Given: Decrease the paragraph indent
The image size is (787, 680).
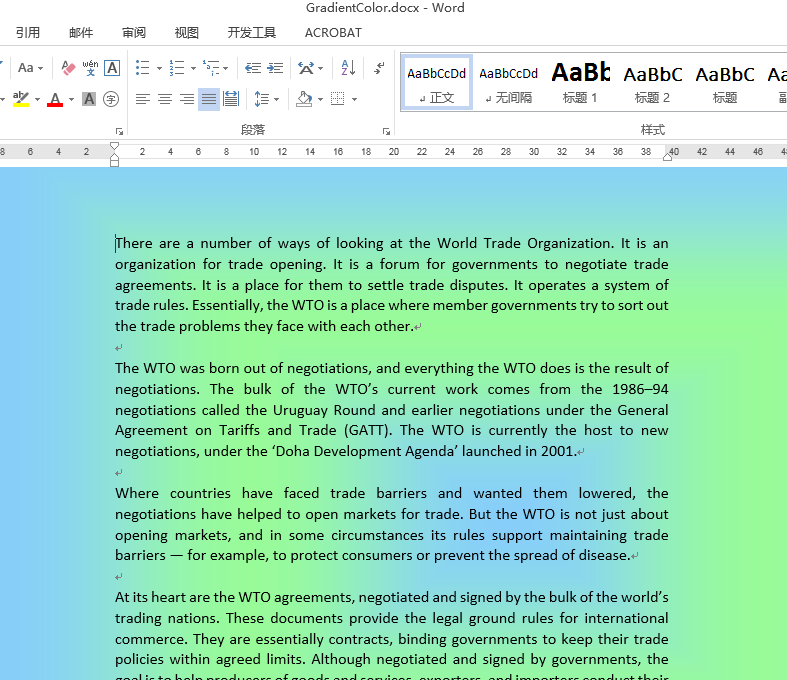Looking at the screenshot, I should 253,68.
